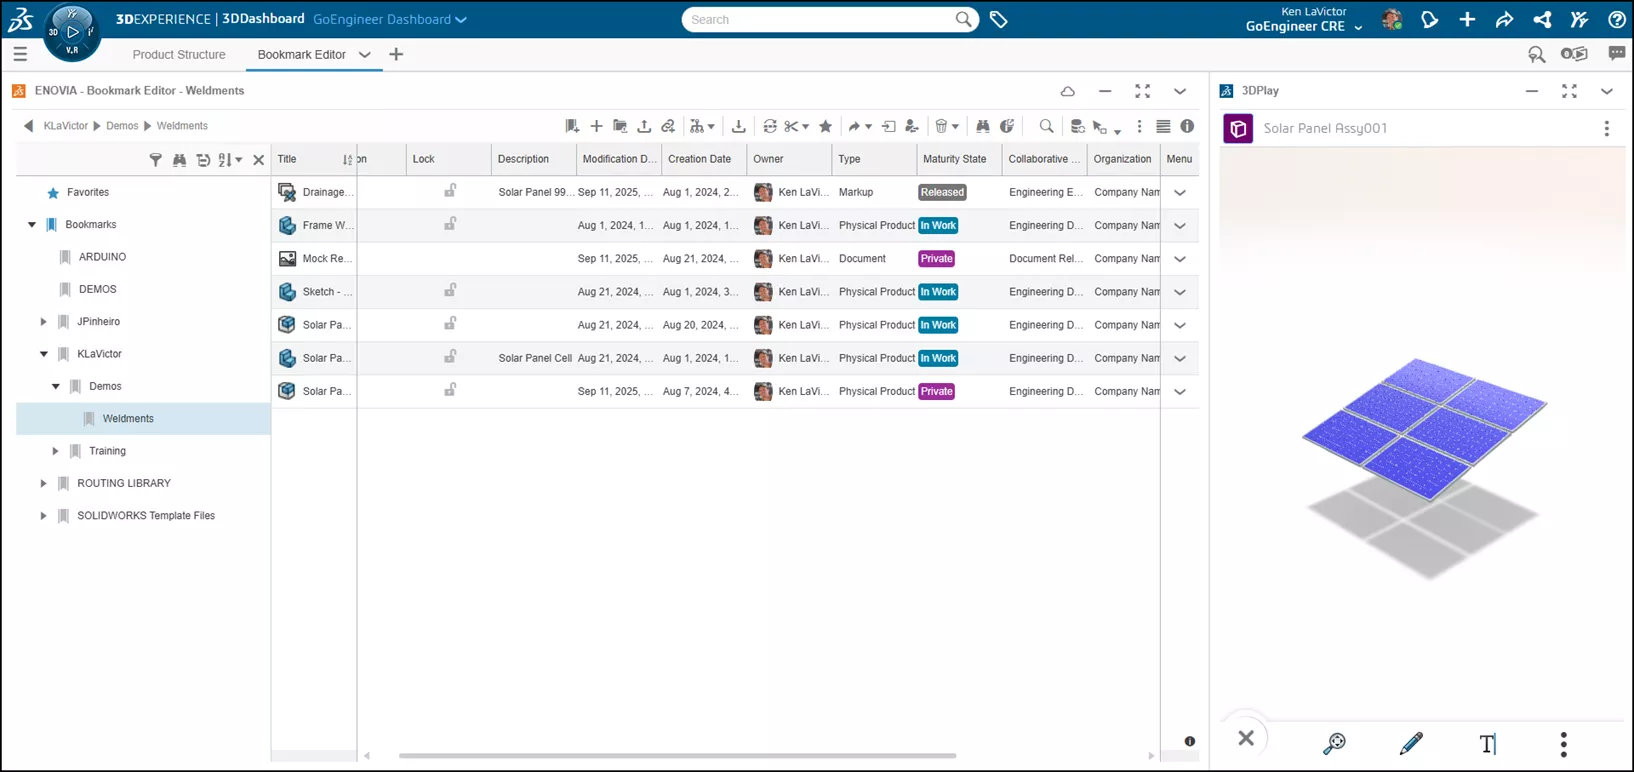Open the chat bubble icon below top bar

pos(1616,54)
